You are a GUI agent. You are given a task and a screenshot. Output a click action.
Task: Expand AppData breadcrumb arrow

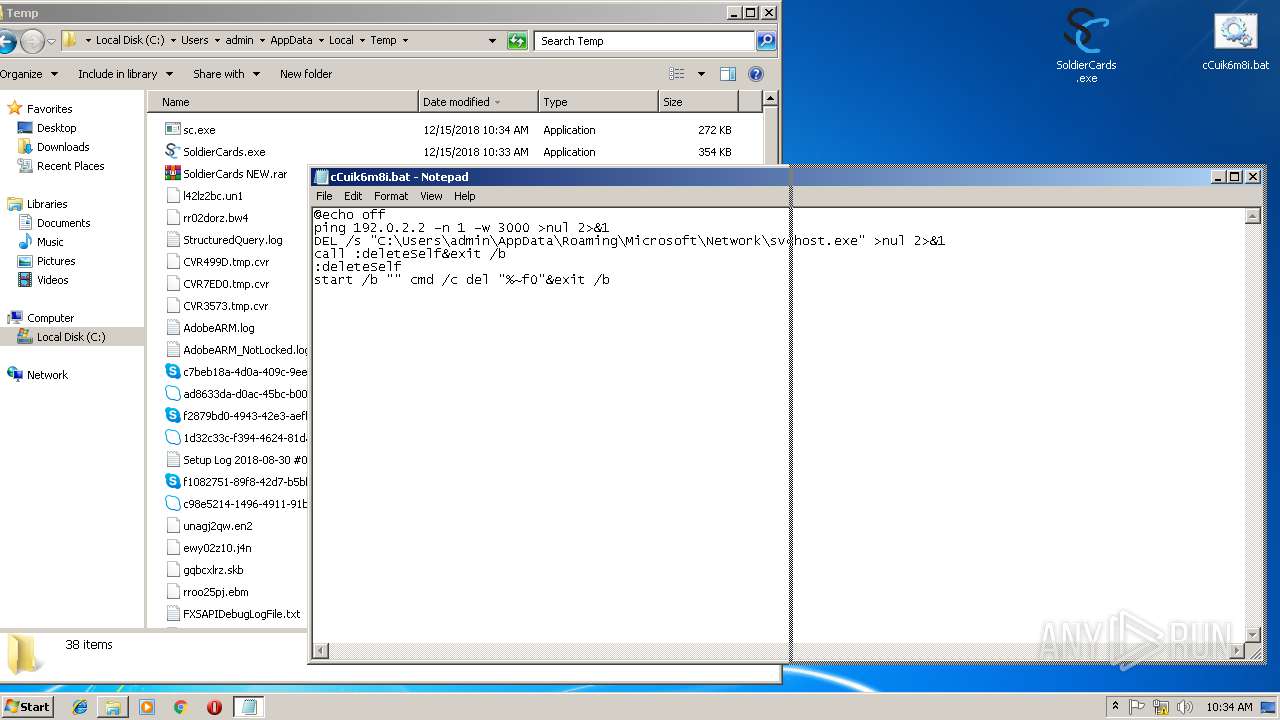(x=321, y=41)
